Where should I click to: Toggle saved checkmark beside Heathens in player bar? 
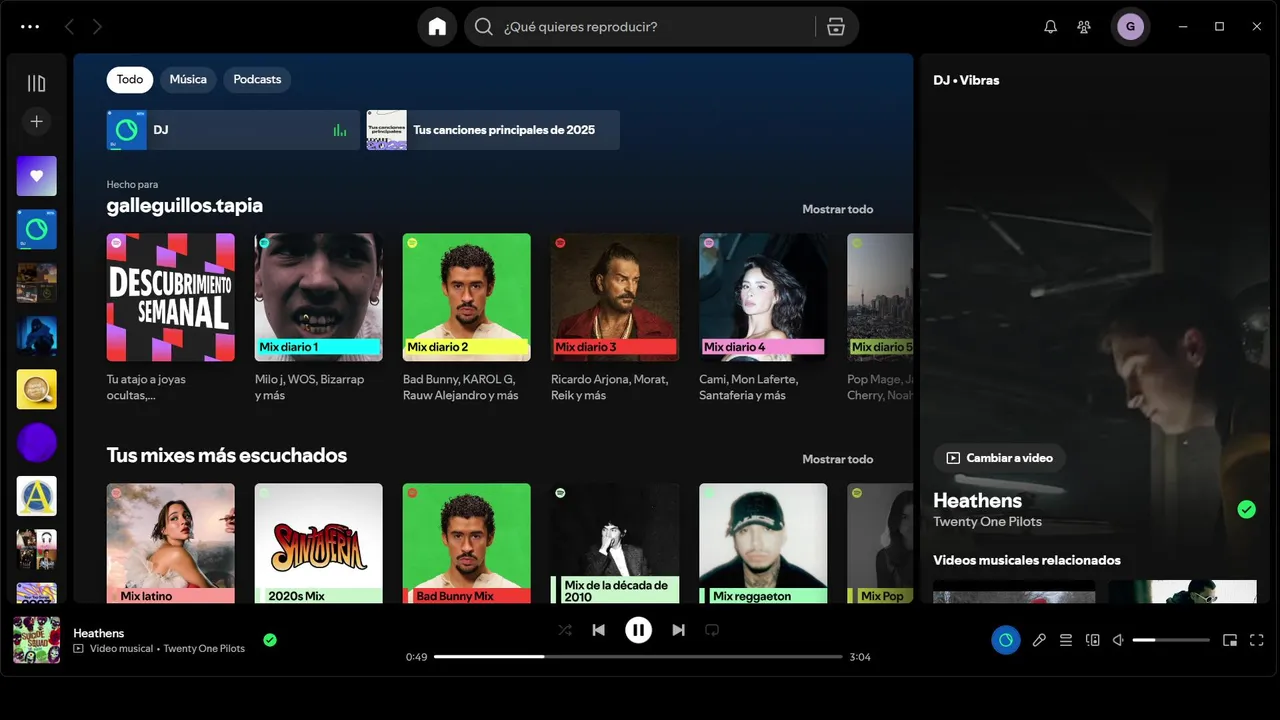pos(270,640)
